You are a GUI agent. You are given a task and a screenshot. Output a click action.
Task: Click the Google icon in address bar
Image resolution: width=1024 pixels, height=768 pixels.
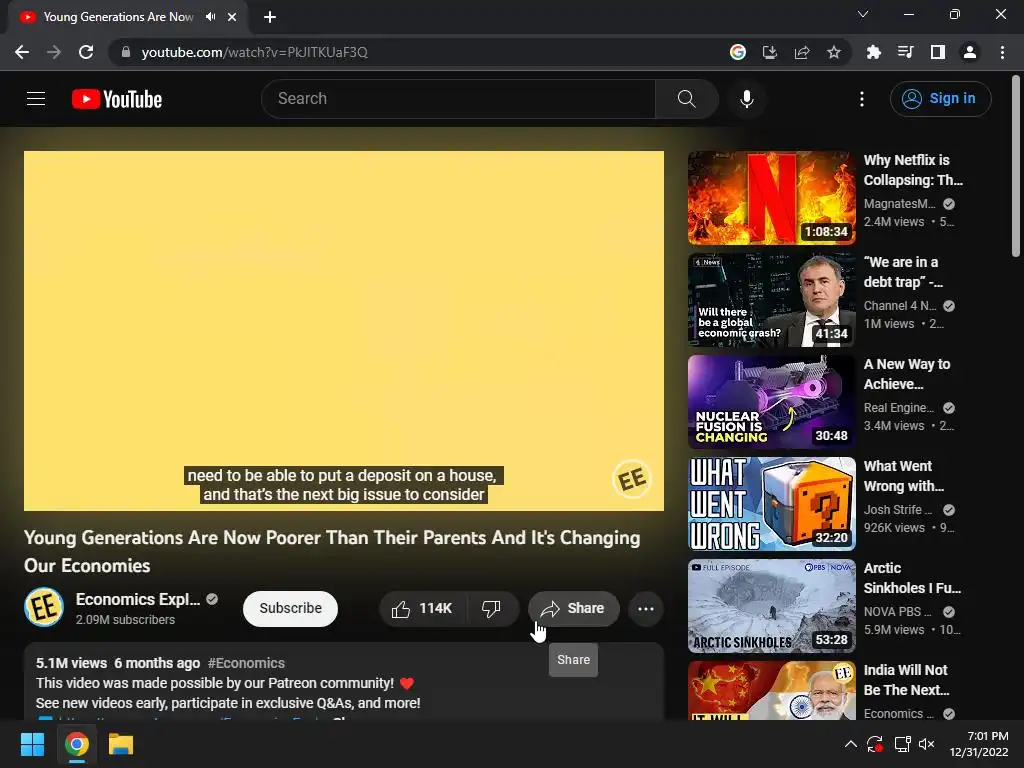738,52
